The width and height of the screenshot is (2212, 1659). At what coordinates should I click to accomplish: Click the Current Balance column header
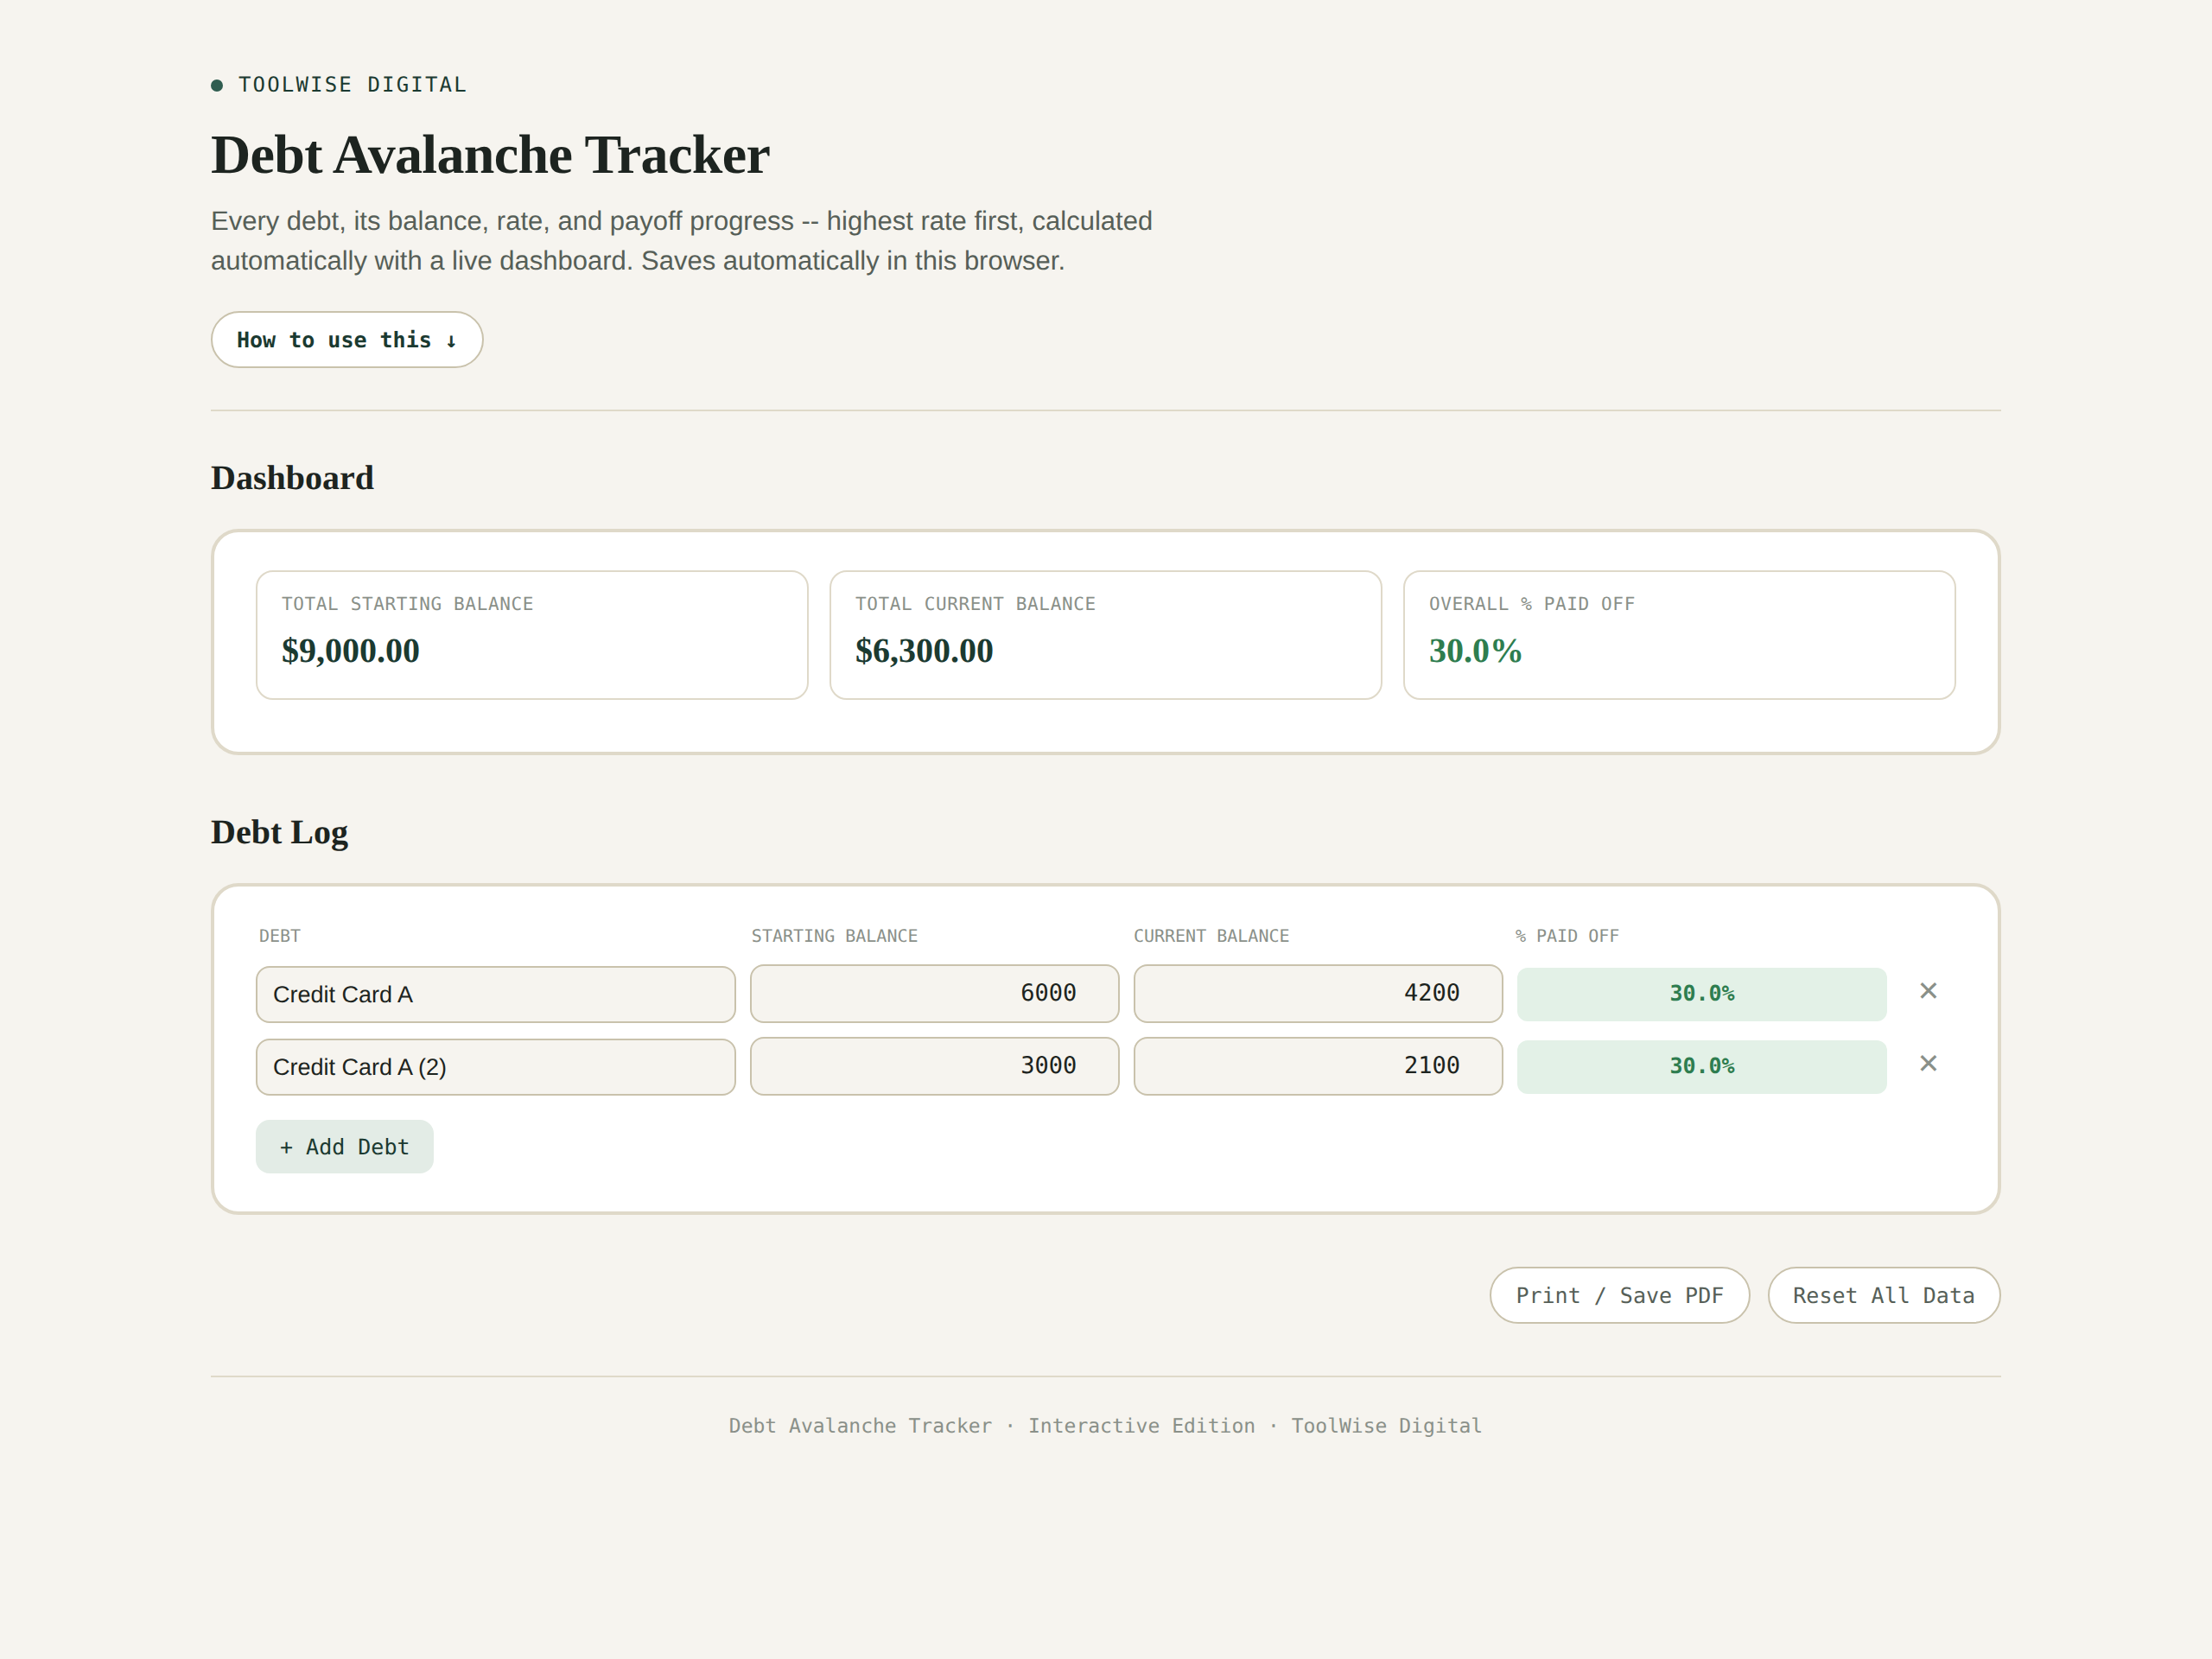(x=1211, y=936)
